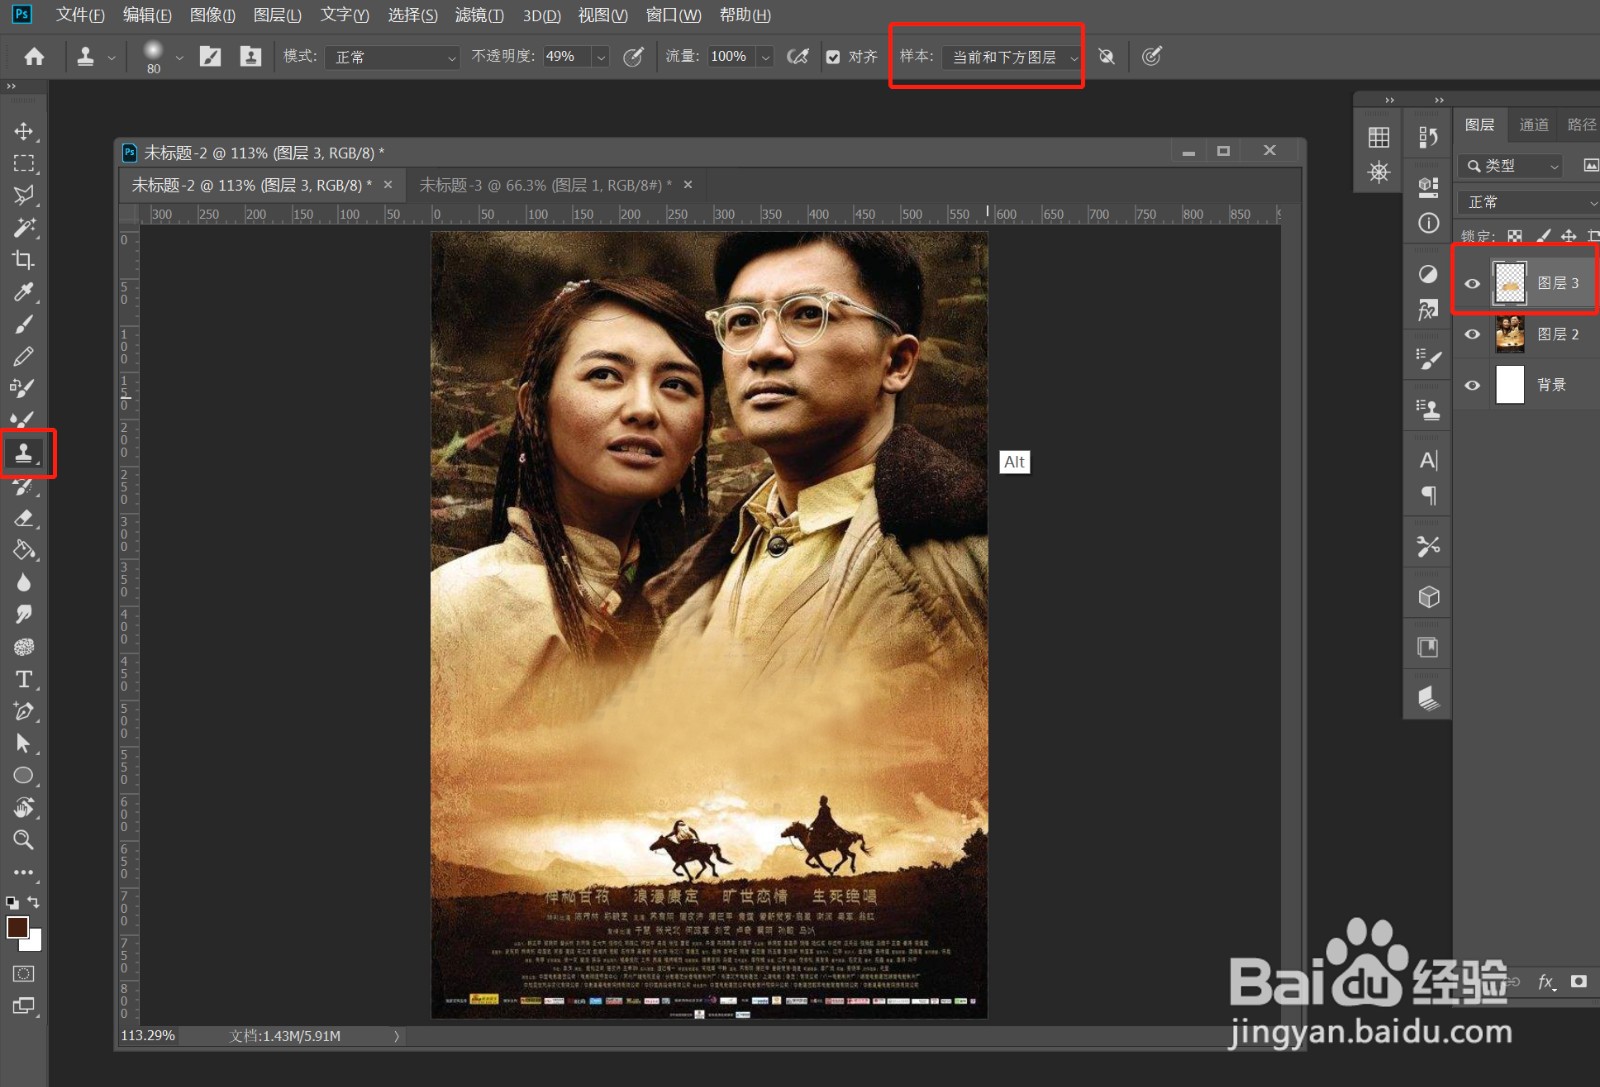Viewport: 1600px width, 1087px height.
Task: Open the blend Mode 正常 dropdown
Action: (392, 57)
